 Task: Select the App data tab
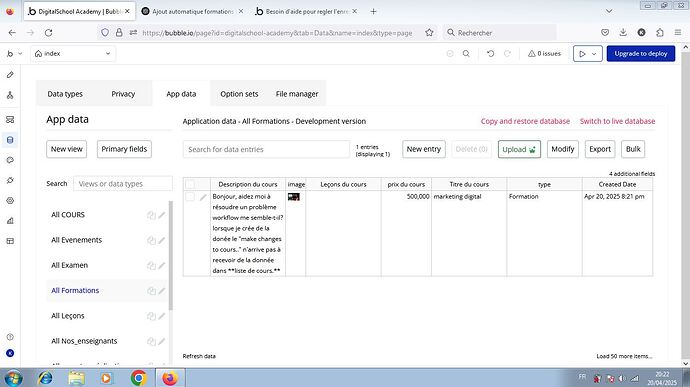click(181, 94)
